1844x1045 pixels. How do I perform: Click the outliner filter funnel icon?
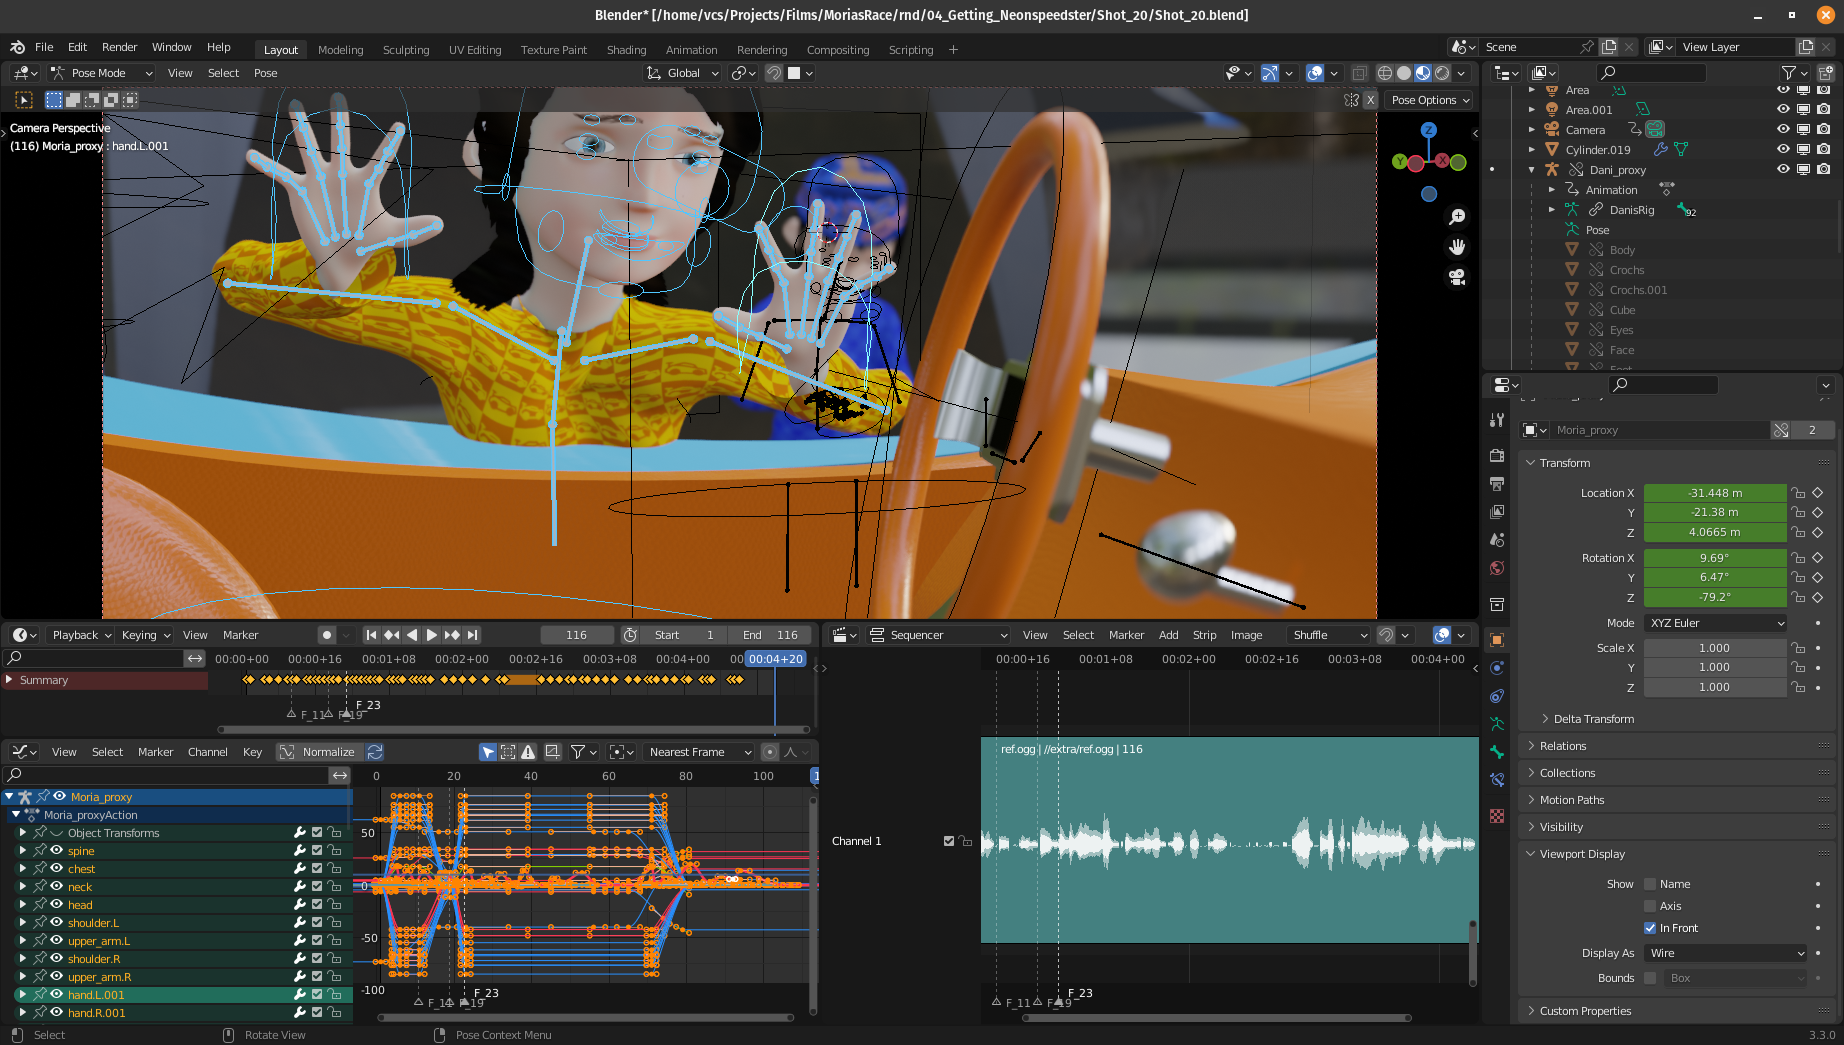[1788, 73]
